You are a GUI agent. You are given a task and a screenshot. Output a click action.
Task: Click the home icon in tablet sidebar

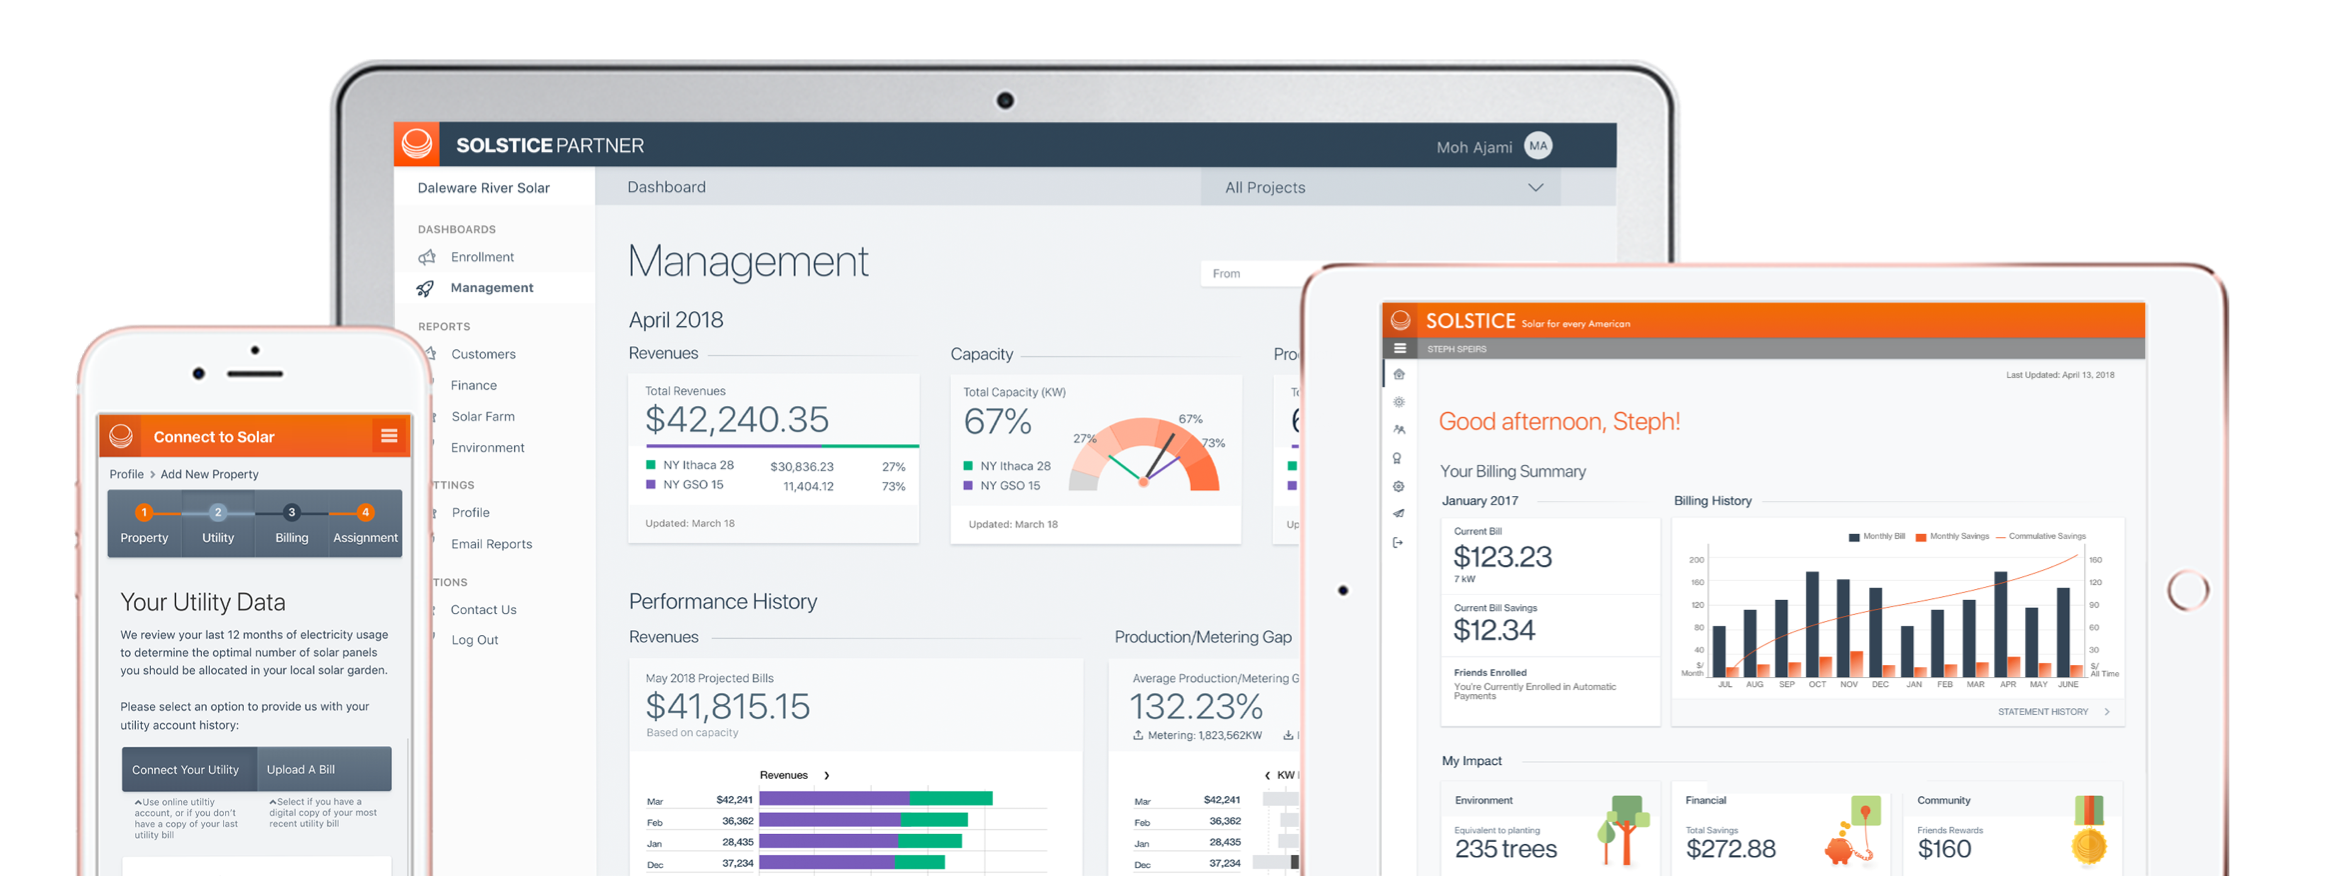(1399, 374)
